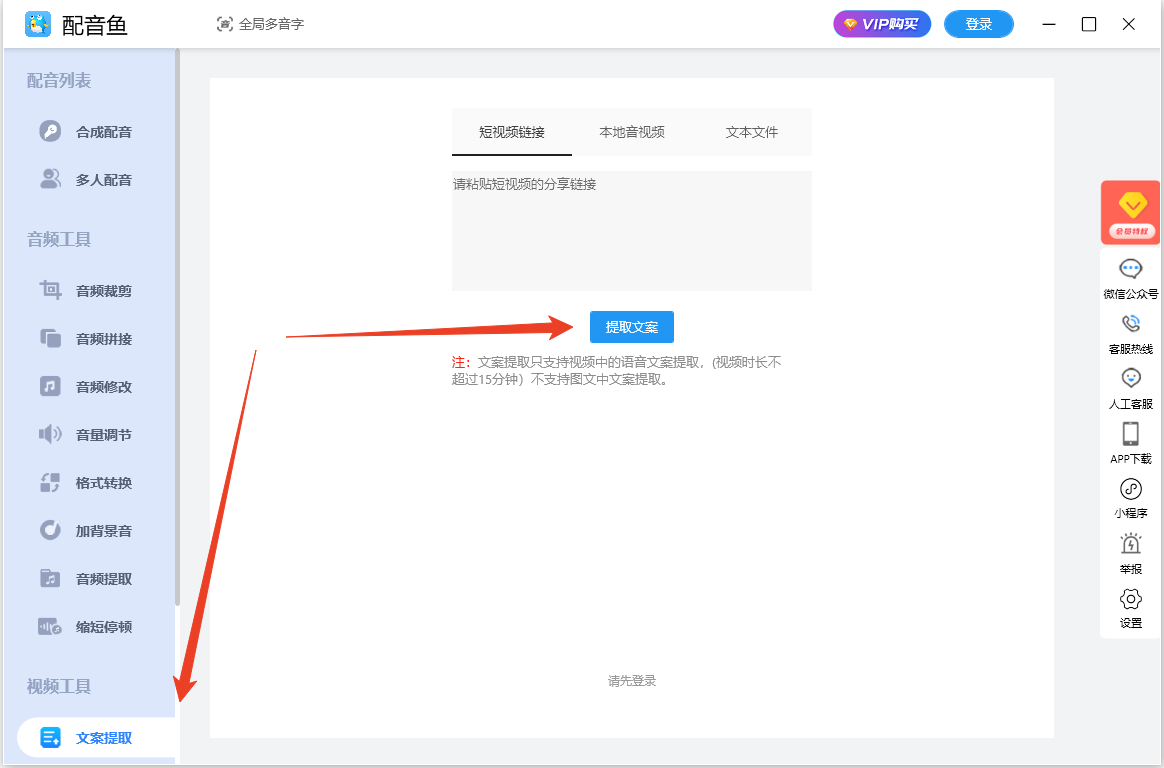The height and width of the screenshot is (768, 1164).
Task: Click the 配音鱼 app logo icon
Action: click(x=38, y=24)
